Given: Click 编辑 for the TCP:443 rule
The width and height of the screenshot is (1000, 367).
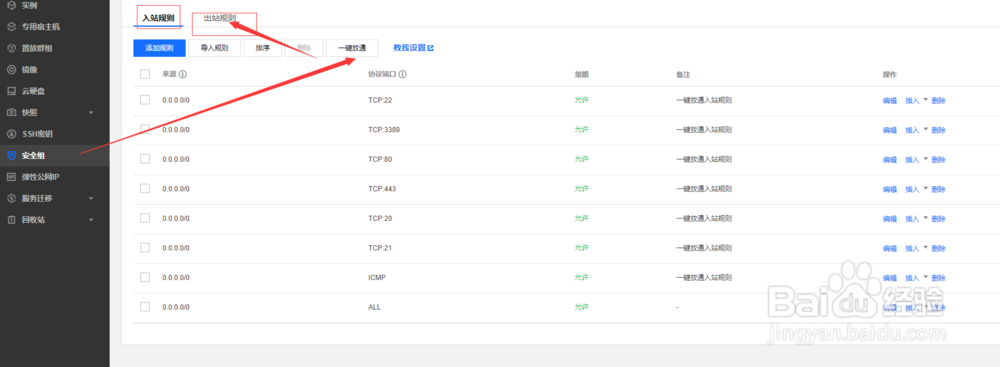Looking at the screenshot, I should click(x=890, y=189).
